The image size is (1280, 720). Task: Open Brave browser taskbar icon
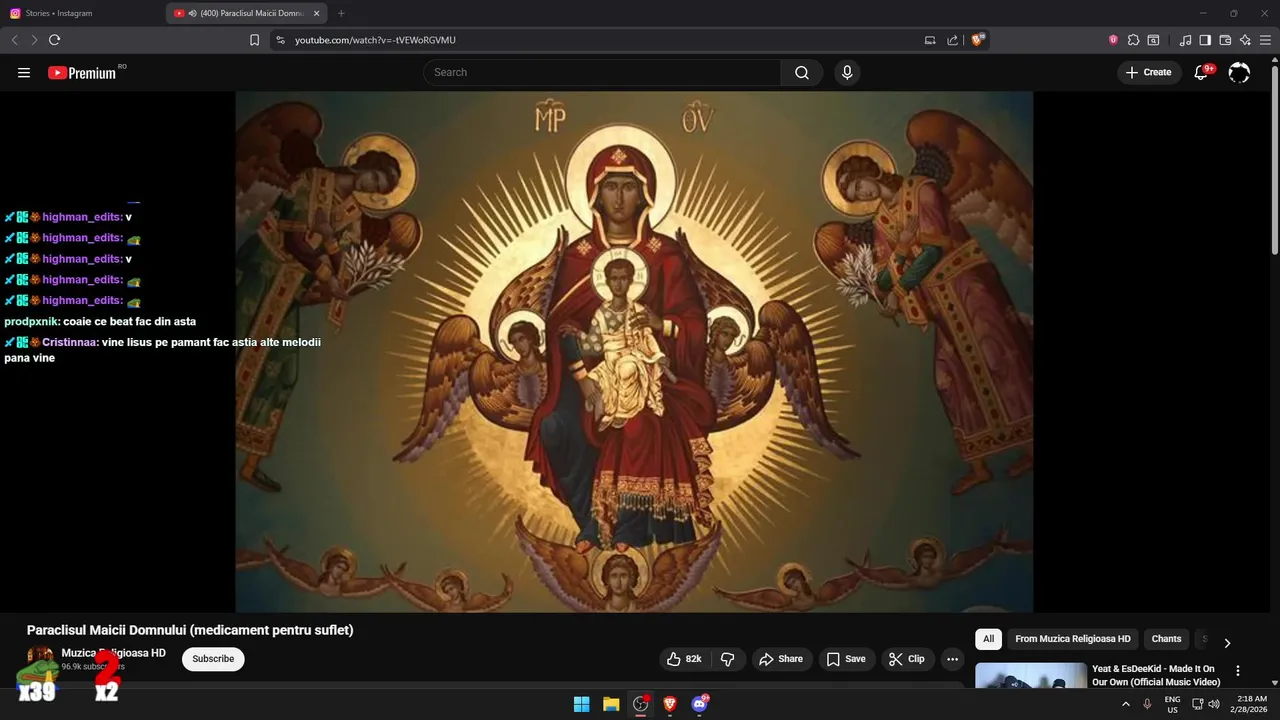[670, 704]
